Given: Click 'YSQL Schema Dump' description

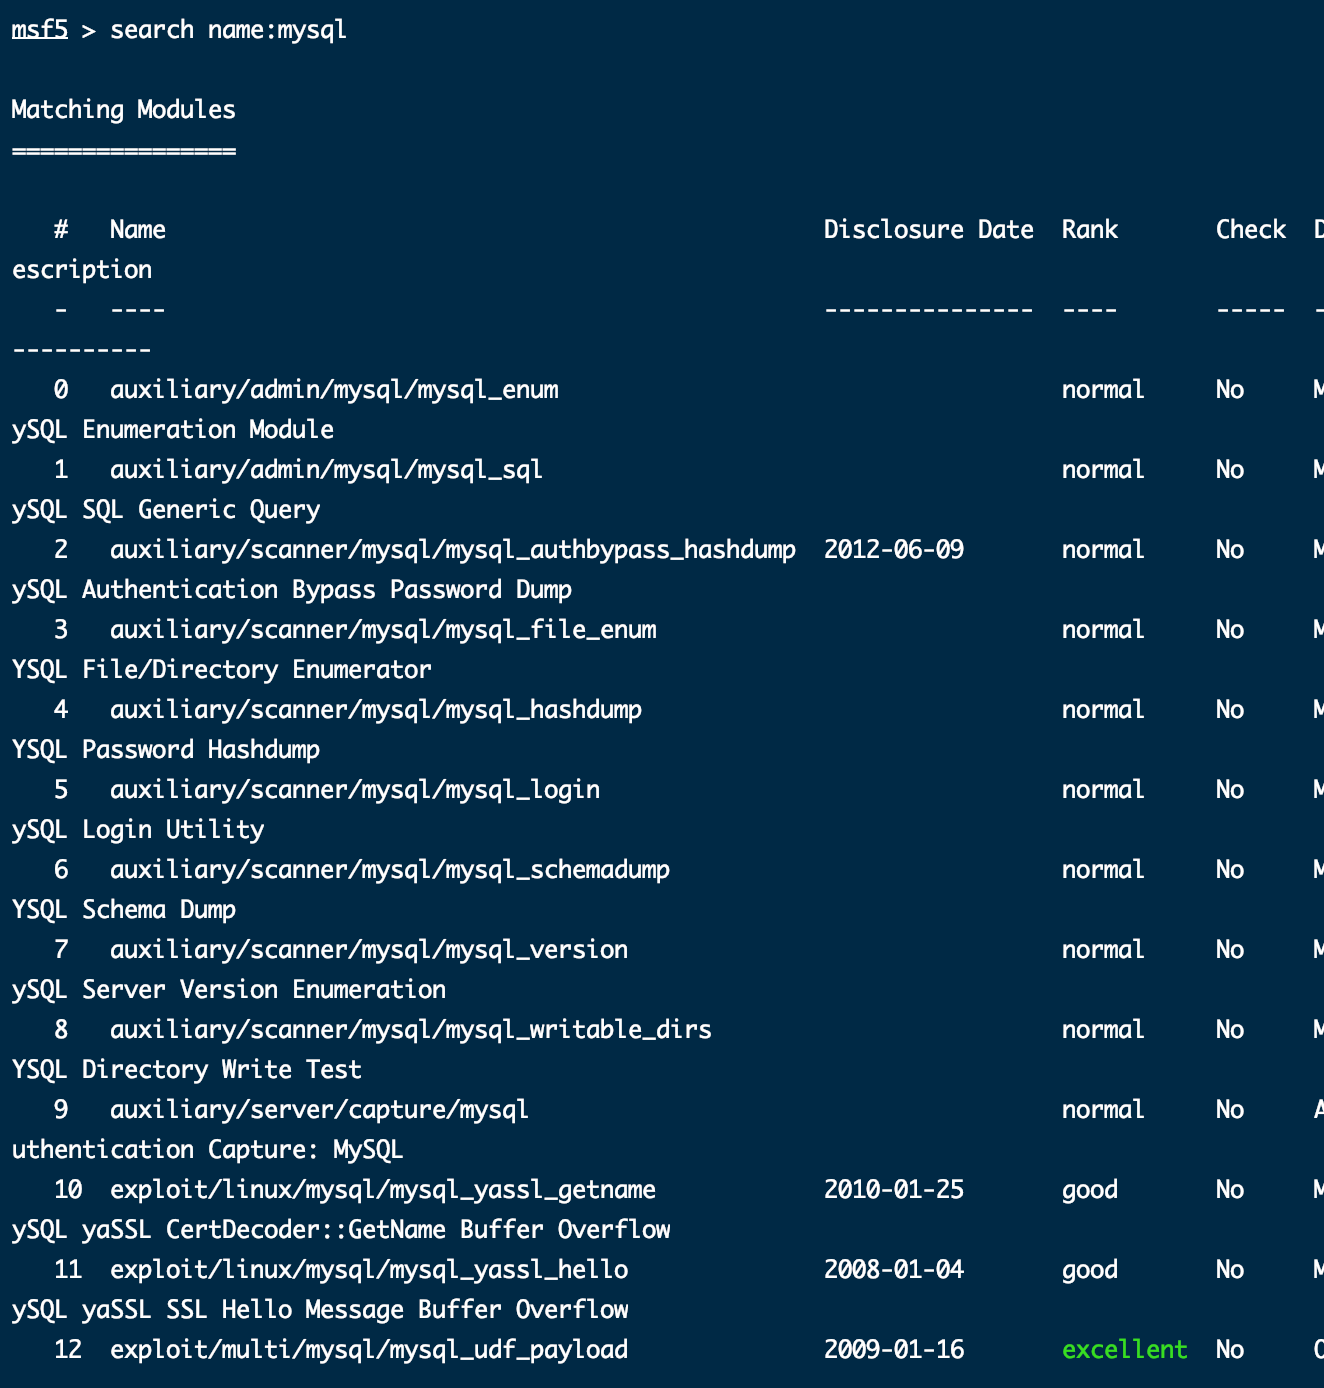Looking at the screenshot, I should pyautogui.click(x=124, y=910).
